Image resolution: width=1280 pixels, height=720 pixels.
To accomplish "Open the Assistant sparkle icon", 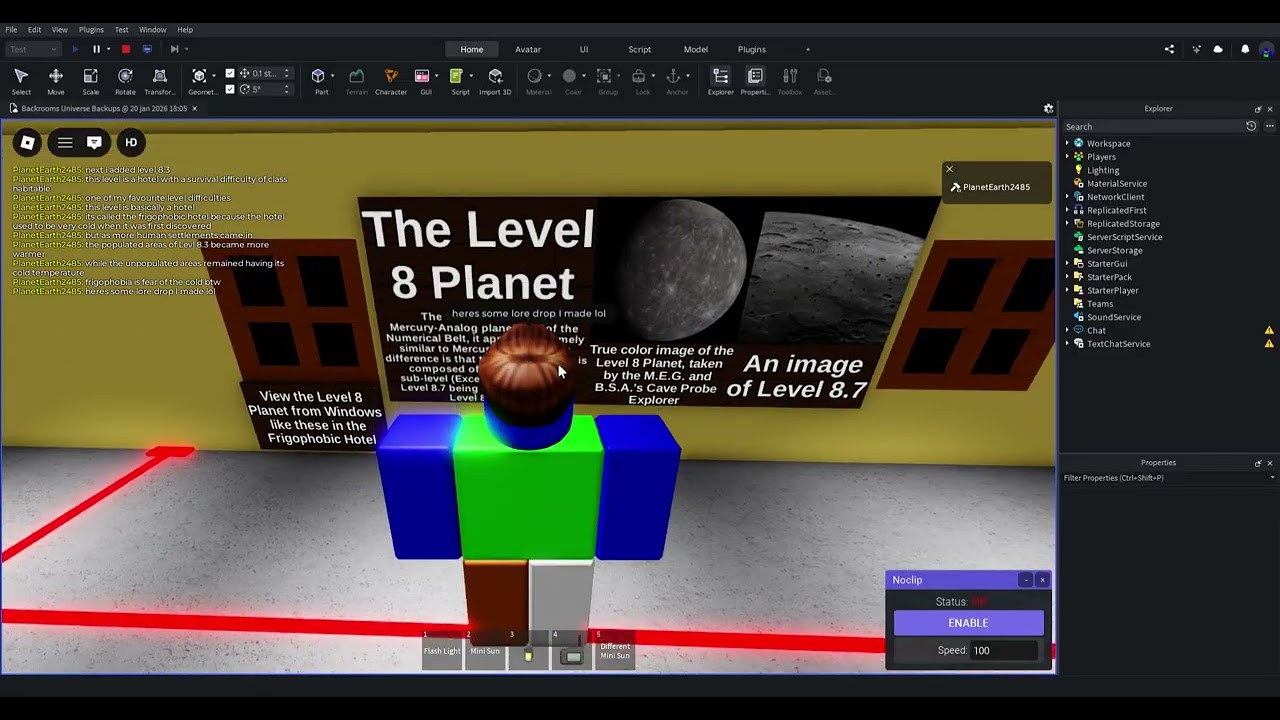I will 1196,49.
